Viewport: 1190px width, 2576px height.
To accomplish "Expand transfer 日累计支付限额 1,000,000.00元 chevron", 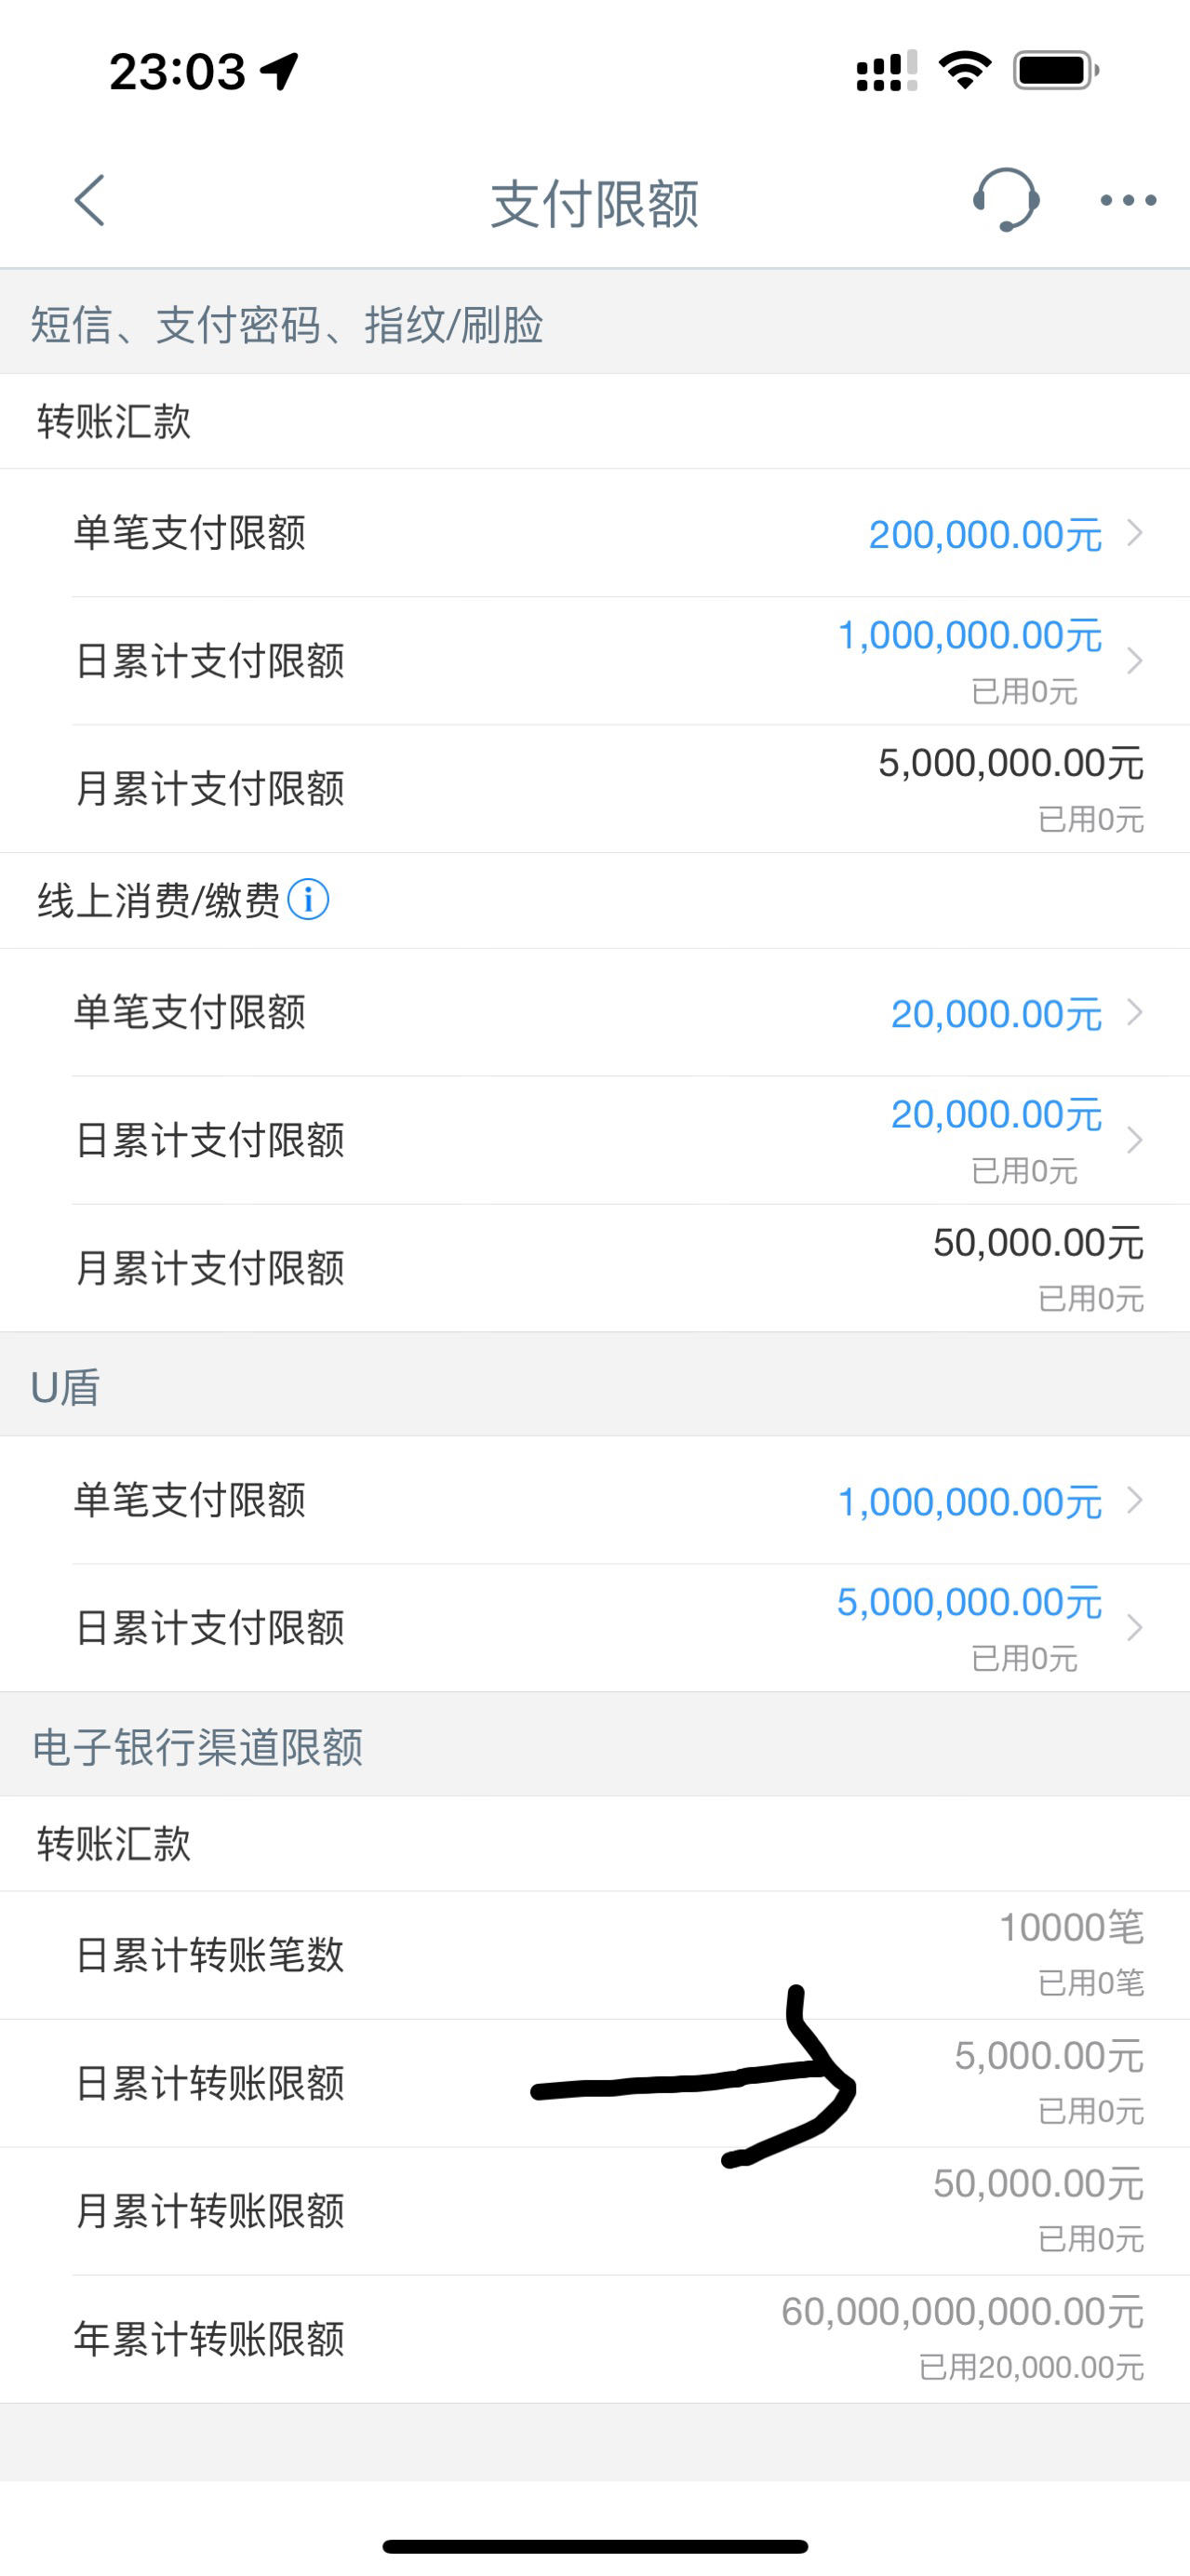I will tap(1134, 661).
